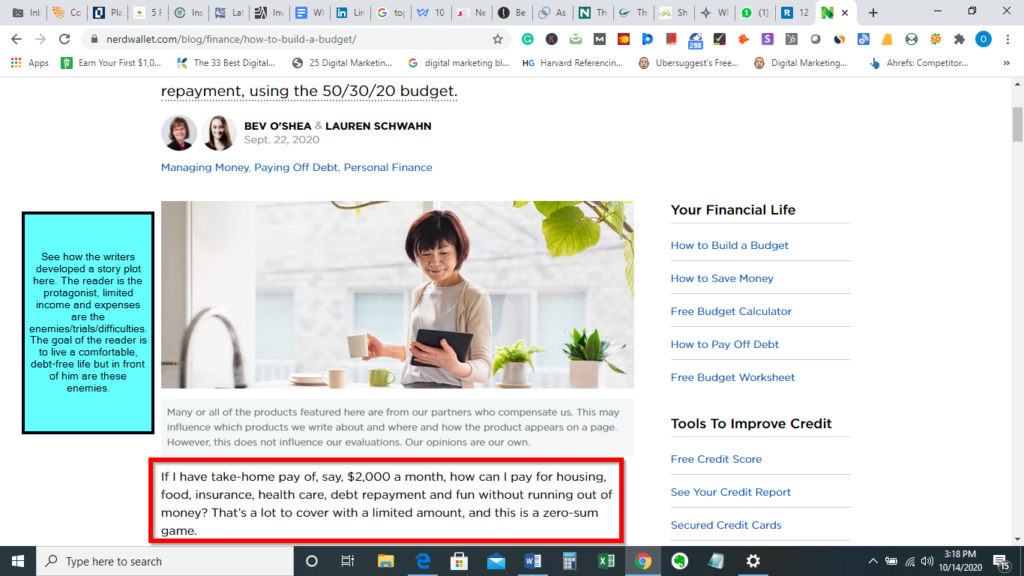Open the Chrome extensions puzzle icon
Viewport: 1024px width, 576px height.
point(960,39)
